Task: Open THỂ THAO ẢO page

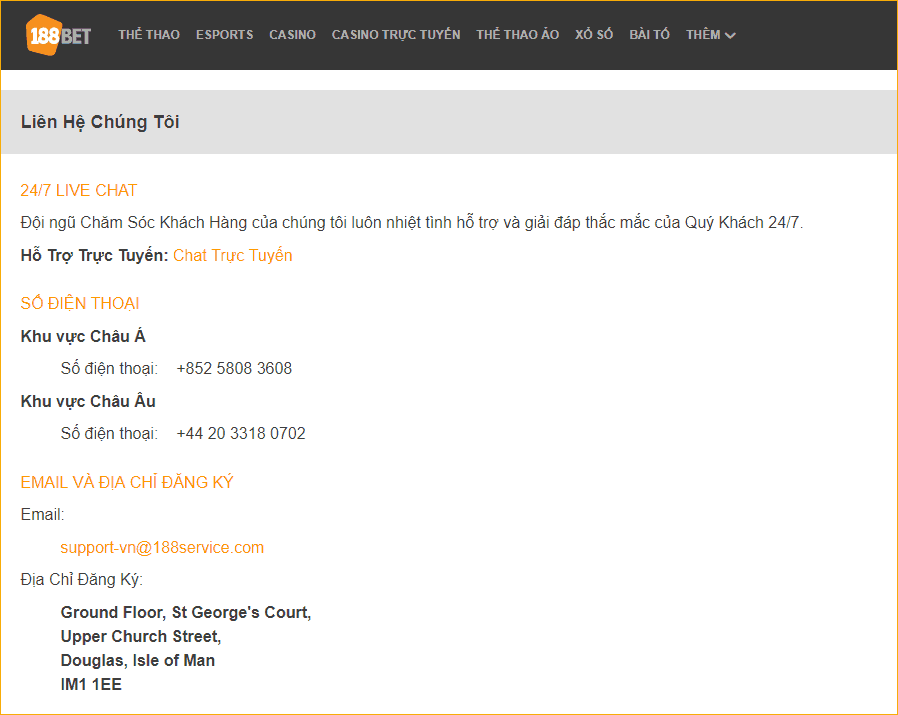Action: (x=518, y=34)
